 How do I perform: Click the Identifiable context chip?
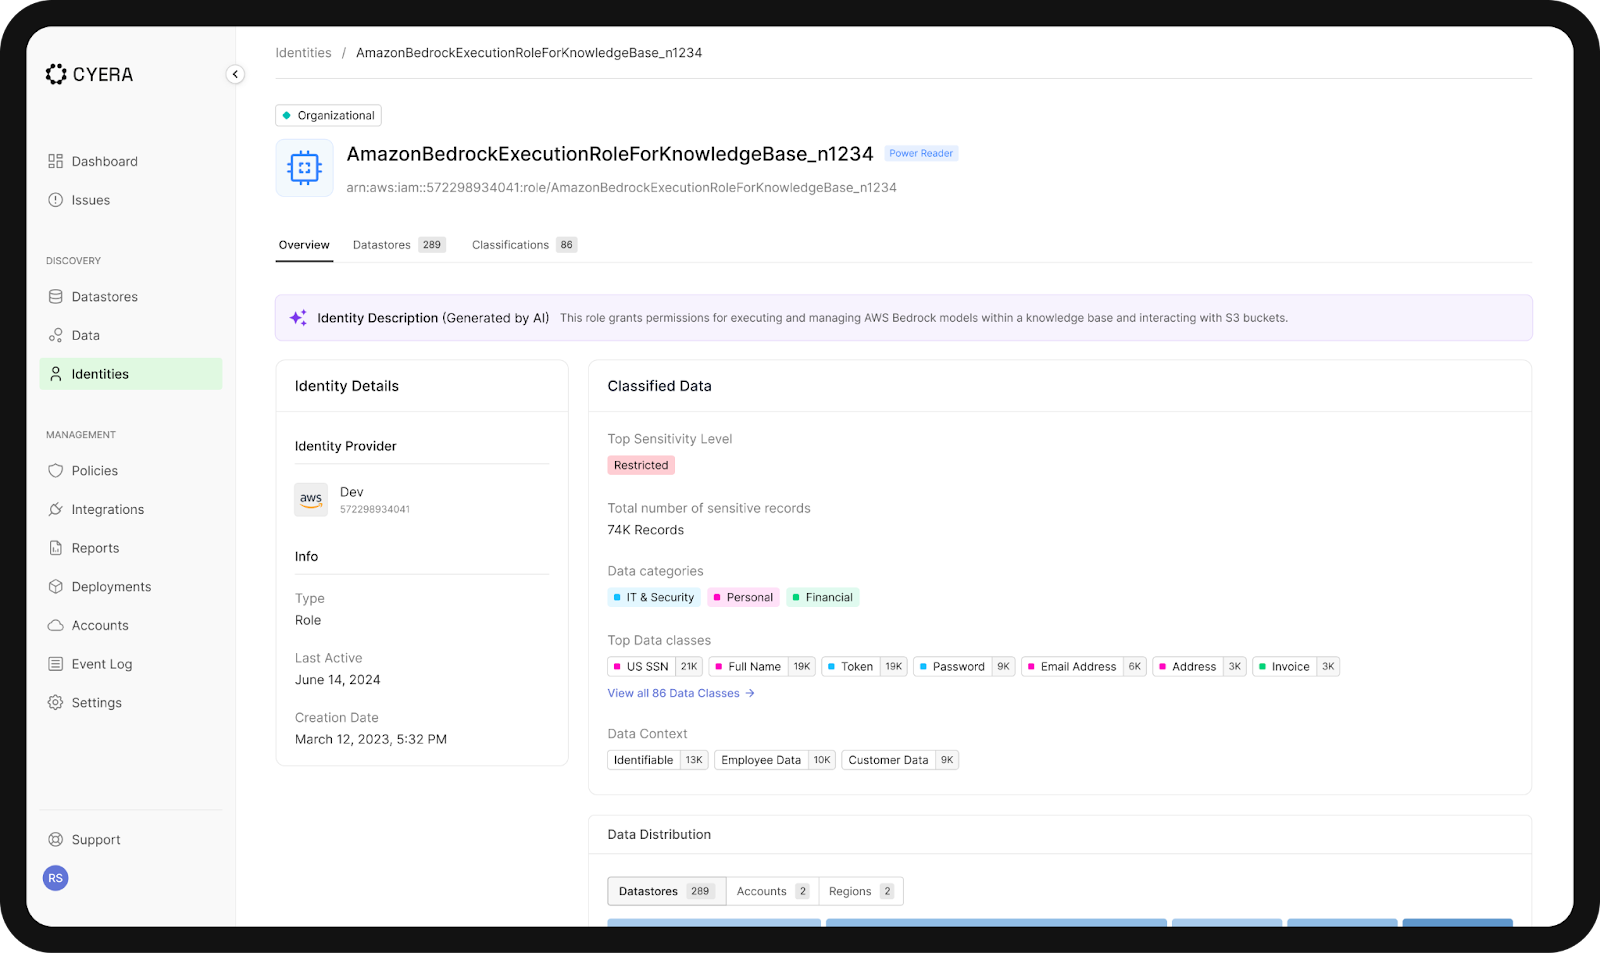click(x=658, y=760)
